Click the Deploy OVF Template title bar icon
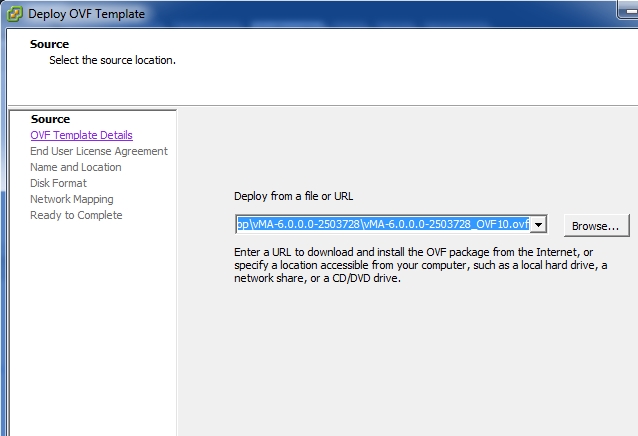 pos(15,14)
